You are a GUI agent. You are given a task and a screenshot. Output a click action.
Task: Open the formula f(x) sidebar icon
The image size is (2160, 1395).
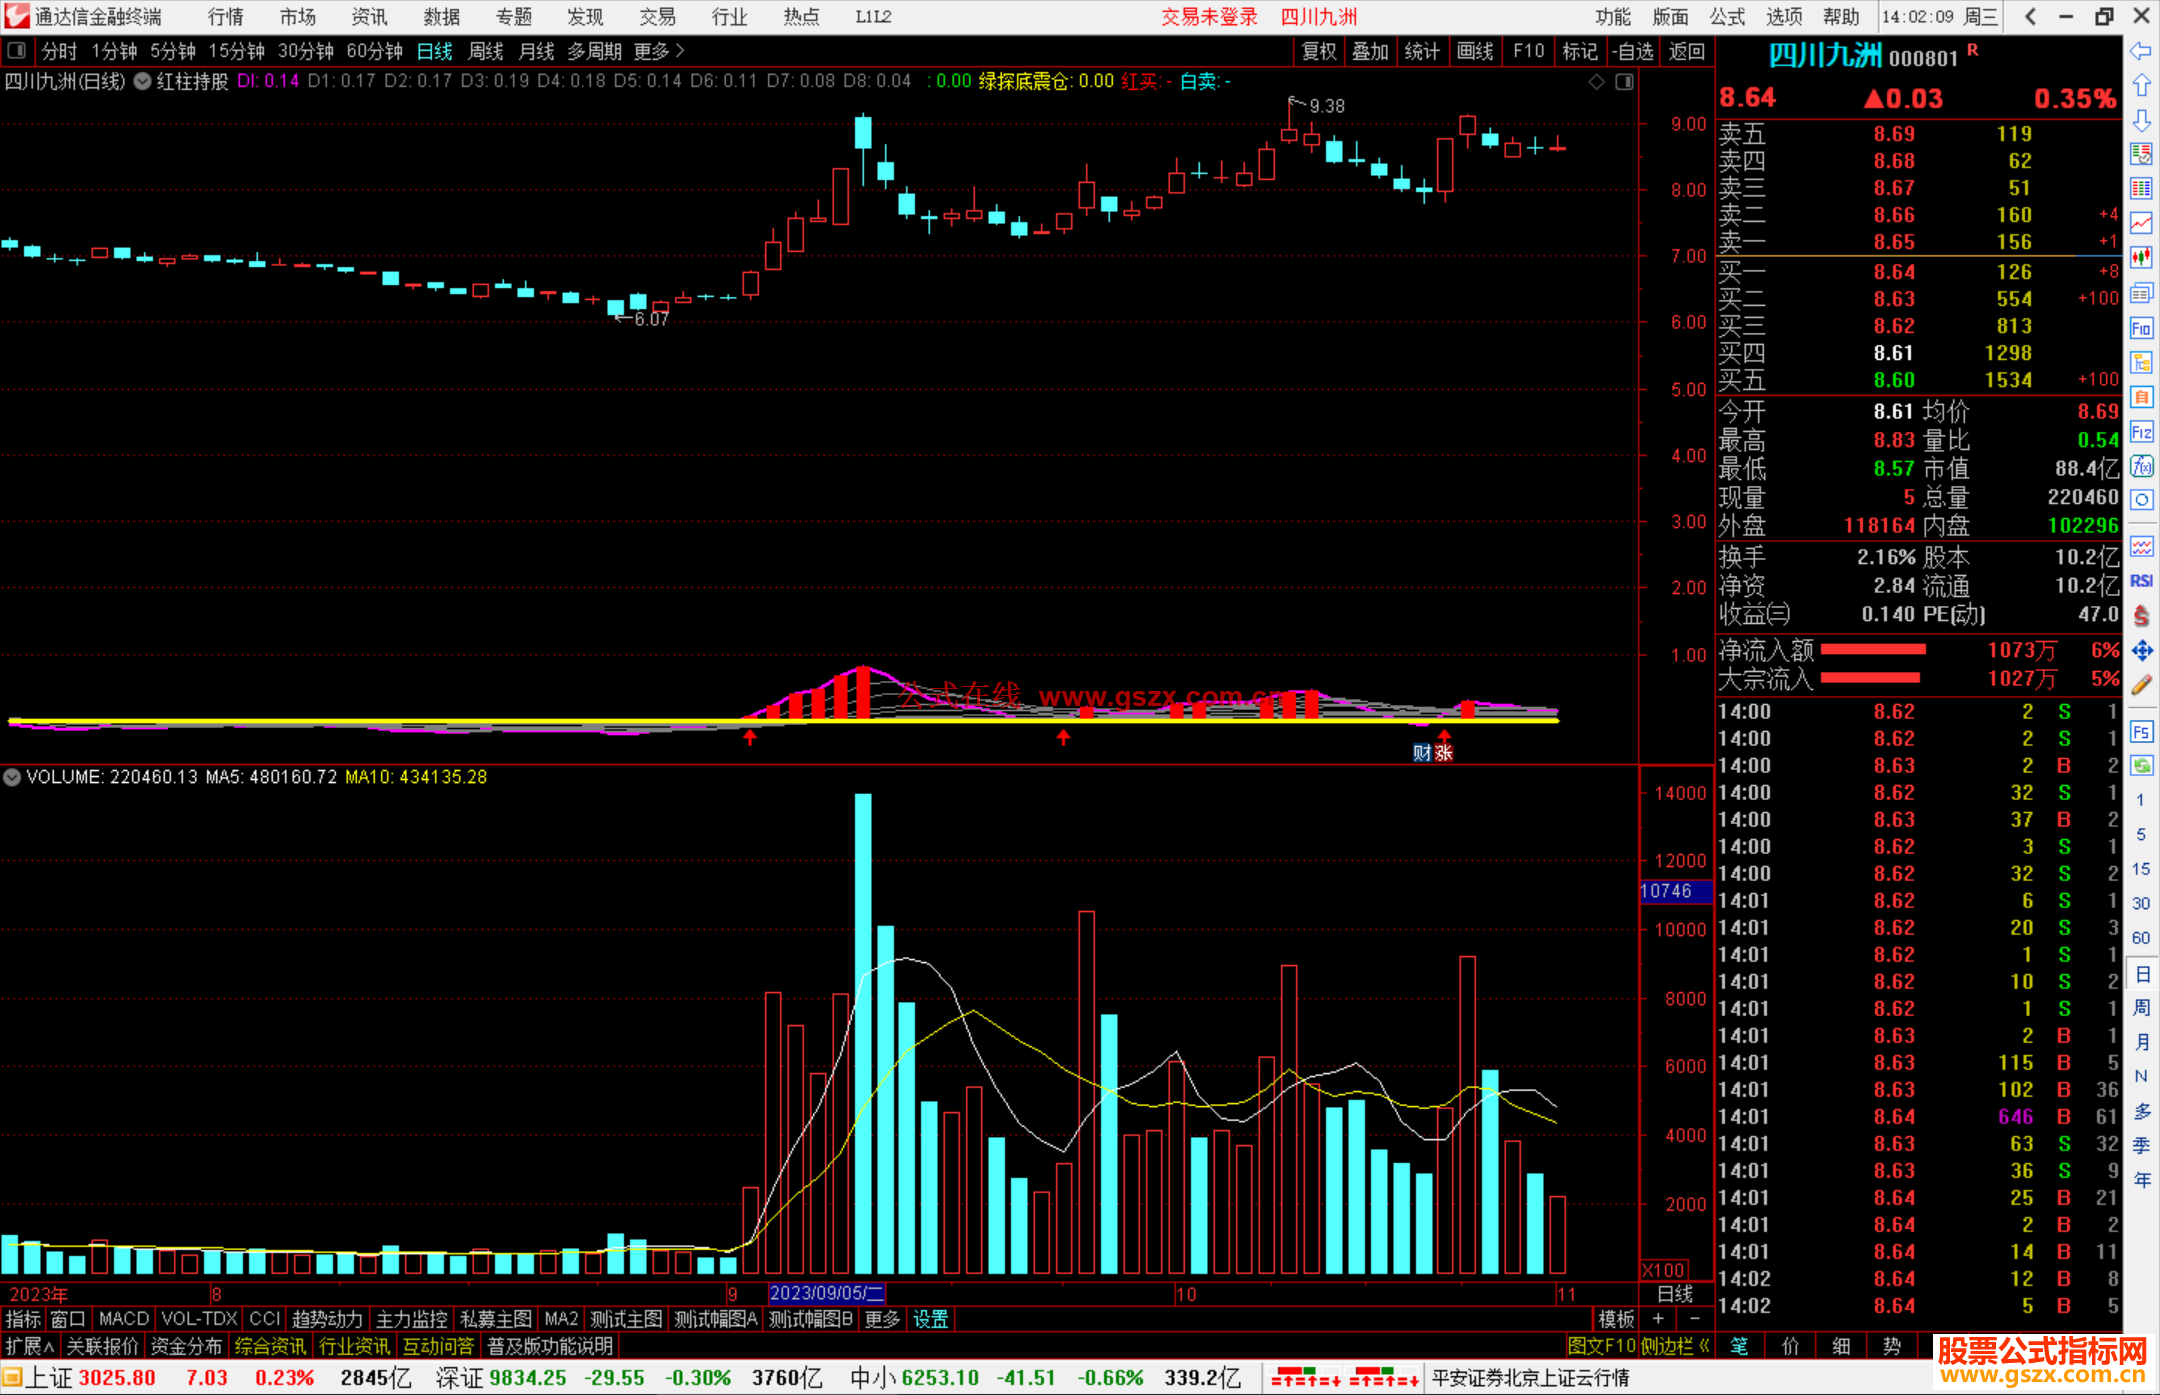coord(2141,466)
